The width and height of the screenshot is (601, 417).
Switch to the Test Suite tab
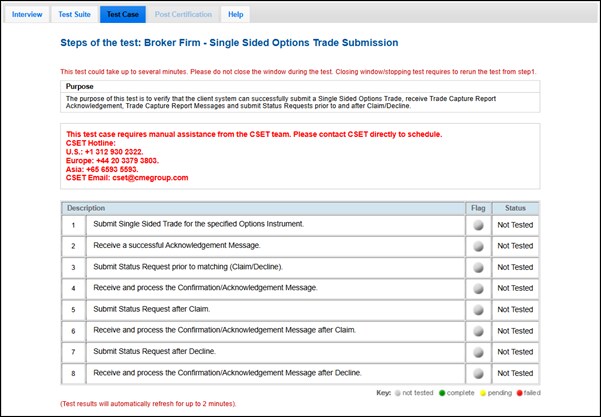point(76,15)
